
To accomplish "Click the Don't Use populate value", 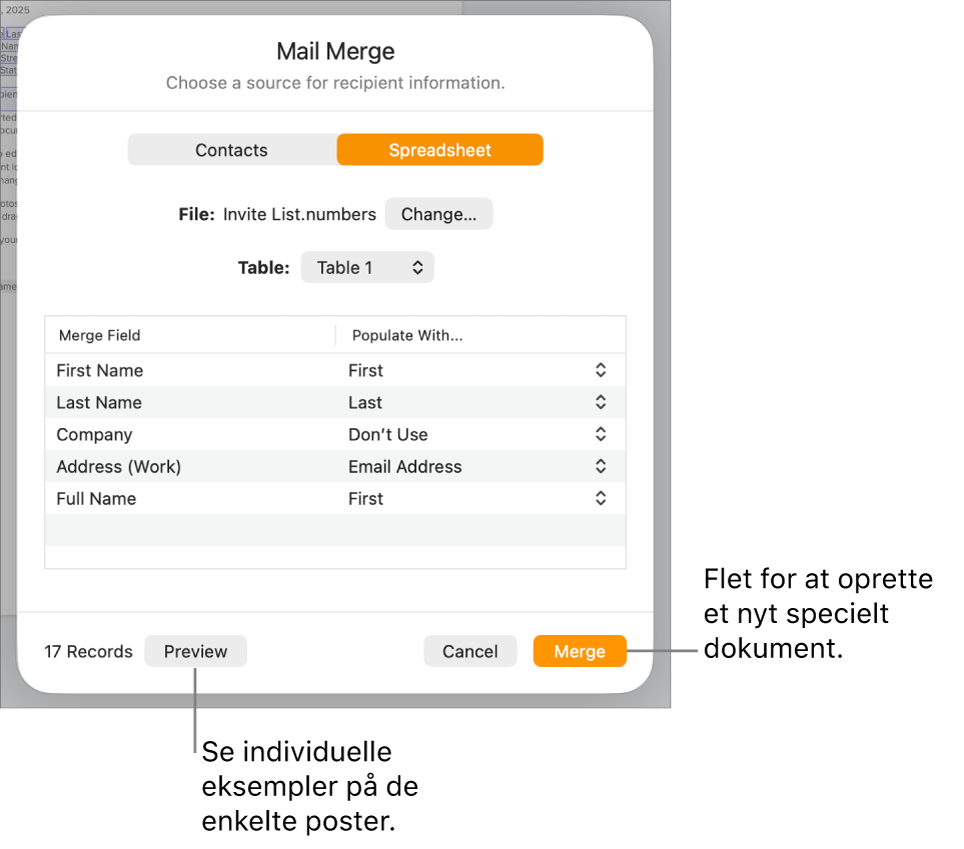I will (388, 435).
